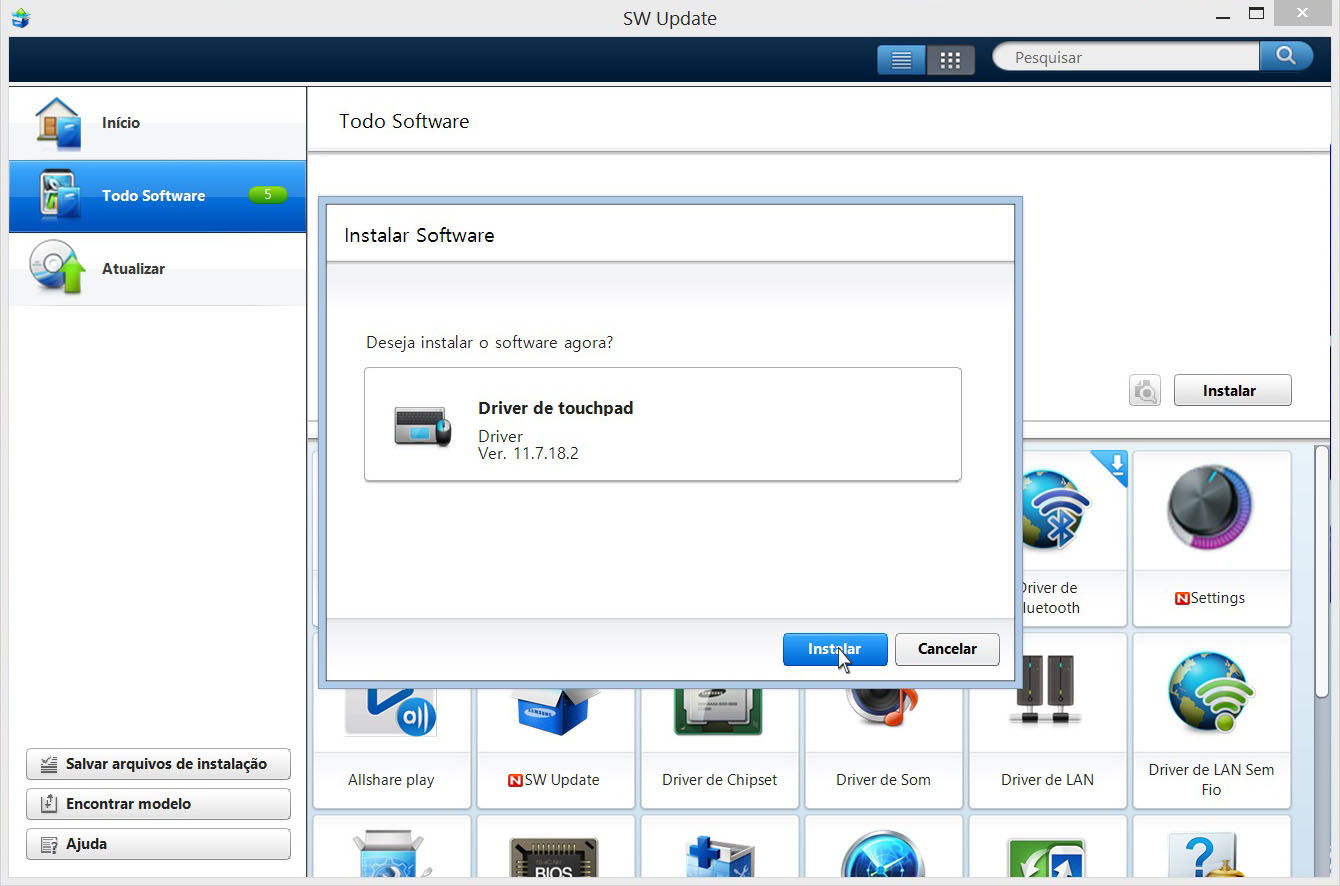Click the magnifier search button
1340x886 pixels.
[1286, 56]
